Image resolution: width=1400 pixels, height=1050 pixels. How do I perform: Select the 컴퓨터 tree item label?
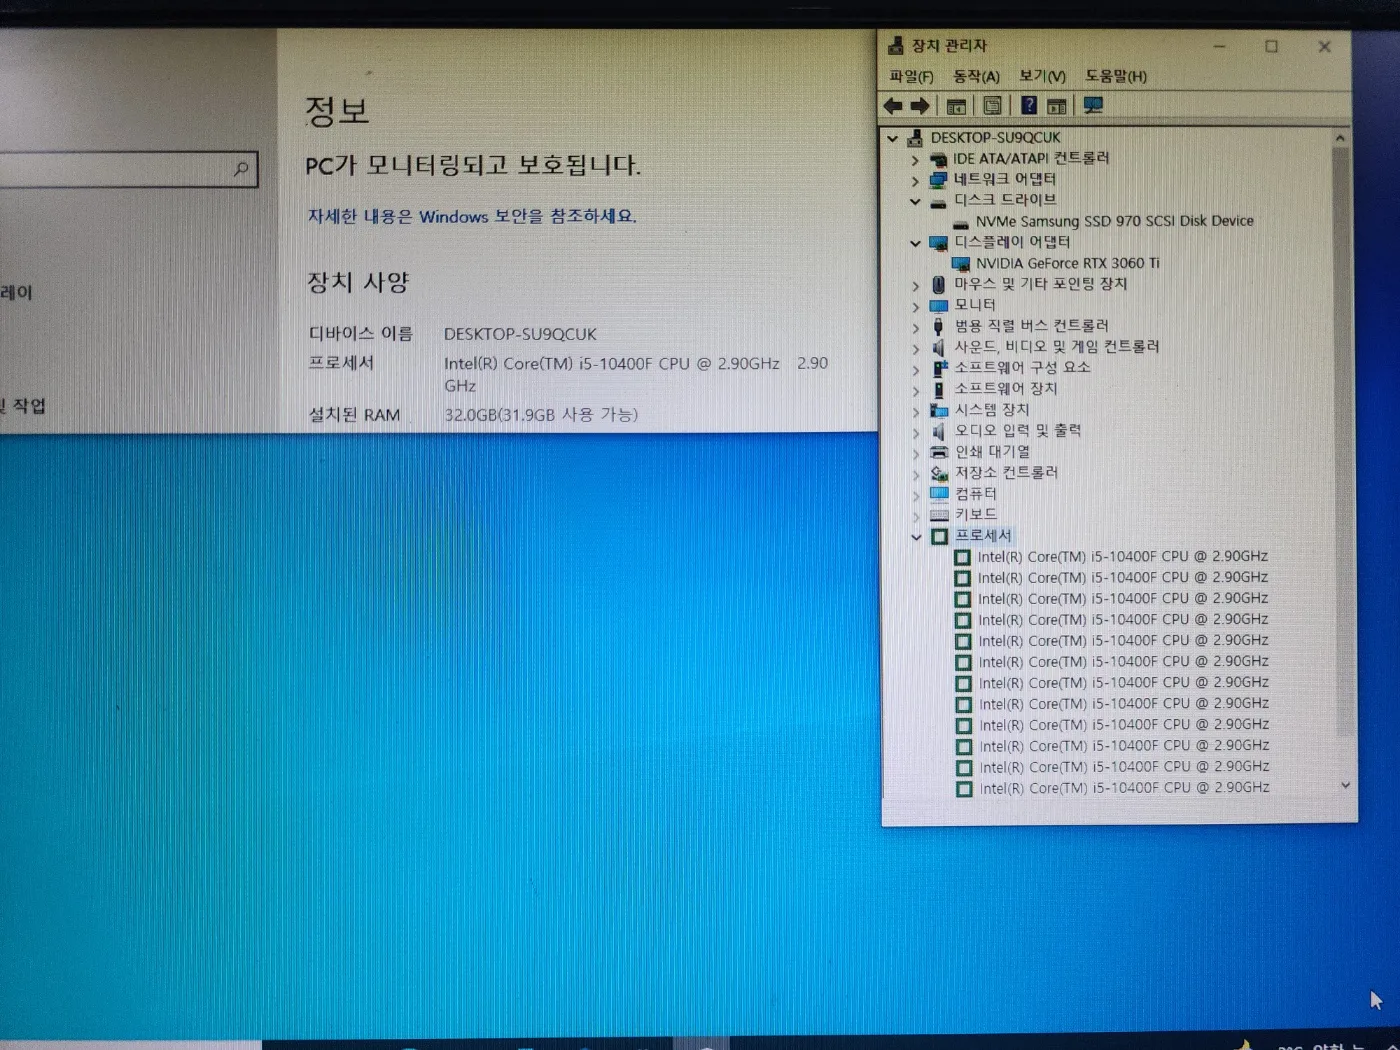[975, 495]
